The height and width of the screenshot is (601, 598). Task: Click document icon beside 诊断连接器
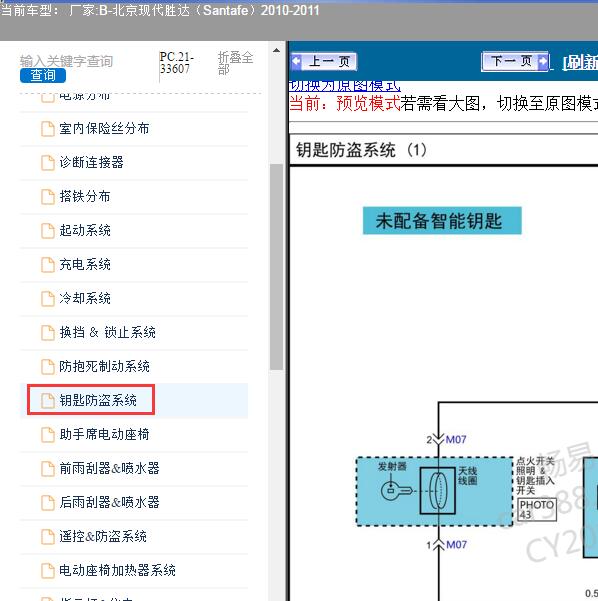click(x=48, y=163)
